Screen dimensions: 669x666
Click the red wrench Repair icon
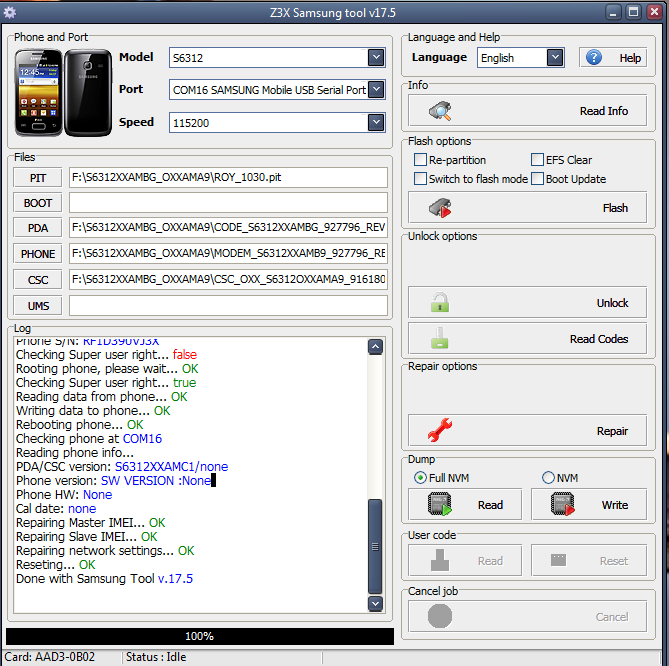point(440,430)
